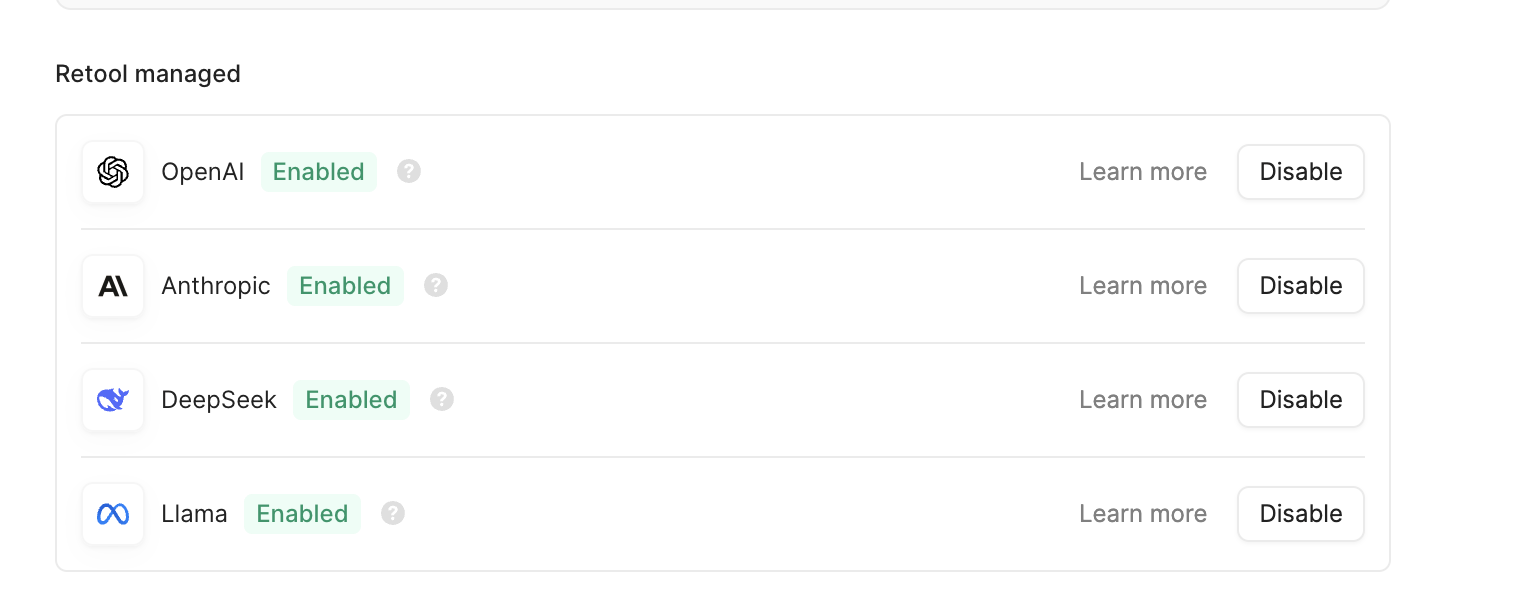
Task: Click the Llama Meta logo icon
Action: coord(113,514)
